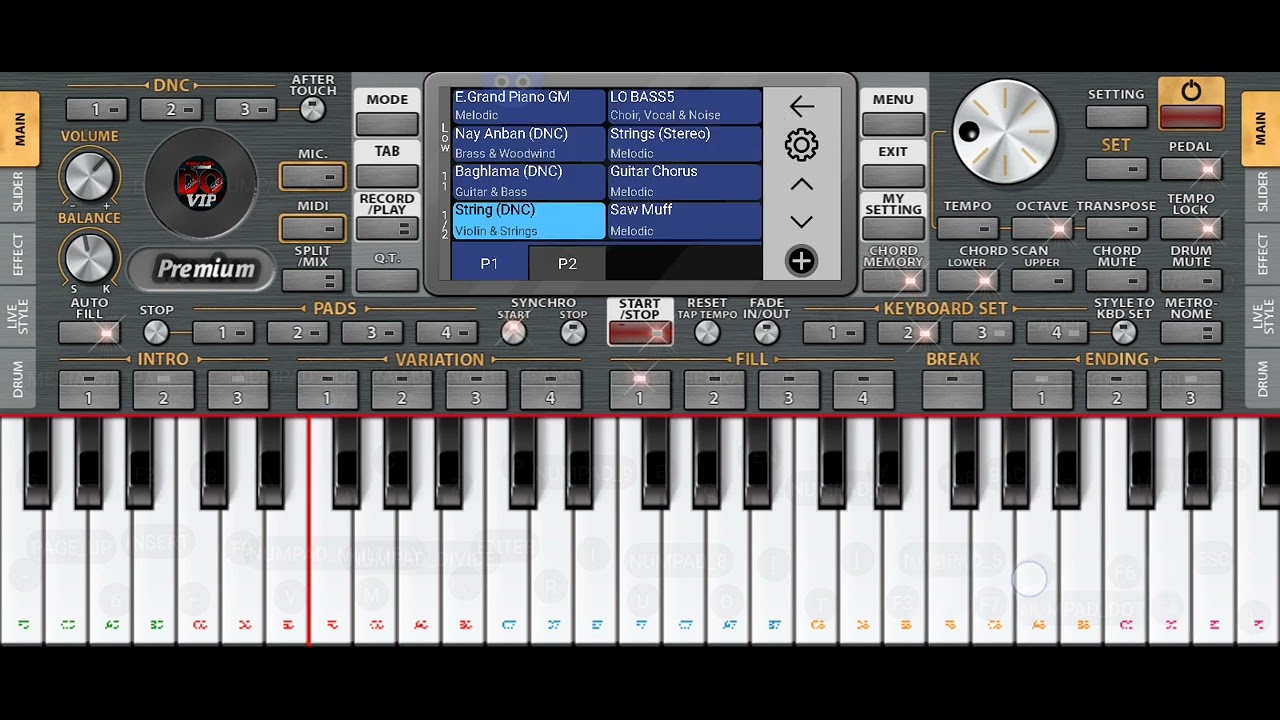Image resolution: width=1280 pixels, height=720 pixels.
Task: Enable Tempo Lock button
Action: click(1191, 229)
